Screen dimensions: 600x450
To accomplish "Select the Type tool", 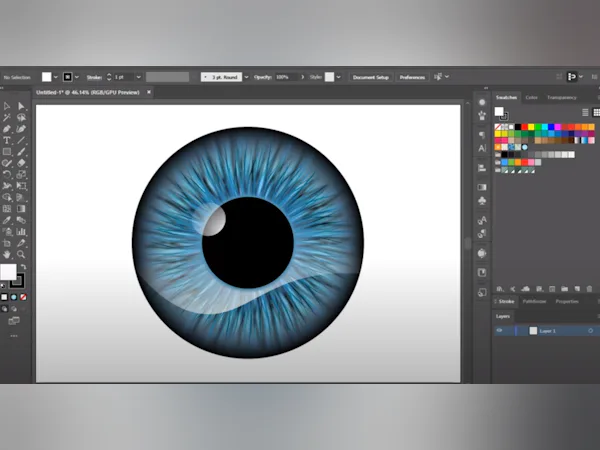I will tap(7, 140).
